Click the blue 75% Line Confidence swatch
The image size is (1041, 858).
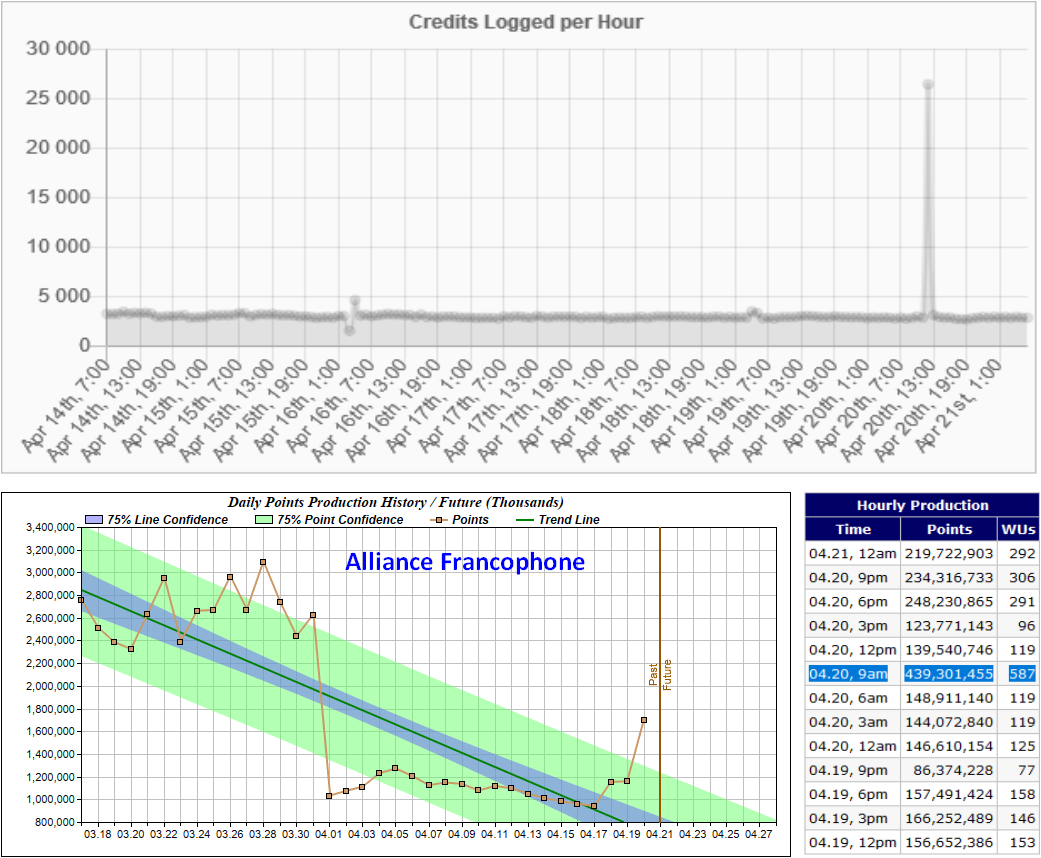click(x=96, y=520)
